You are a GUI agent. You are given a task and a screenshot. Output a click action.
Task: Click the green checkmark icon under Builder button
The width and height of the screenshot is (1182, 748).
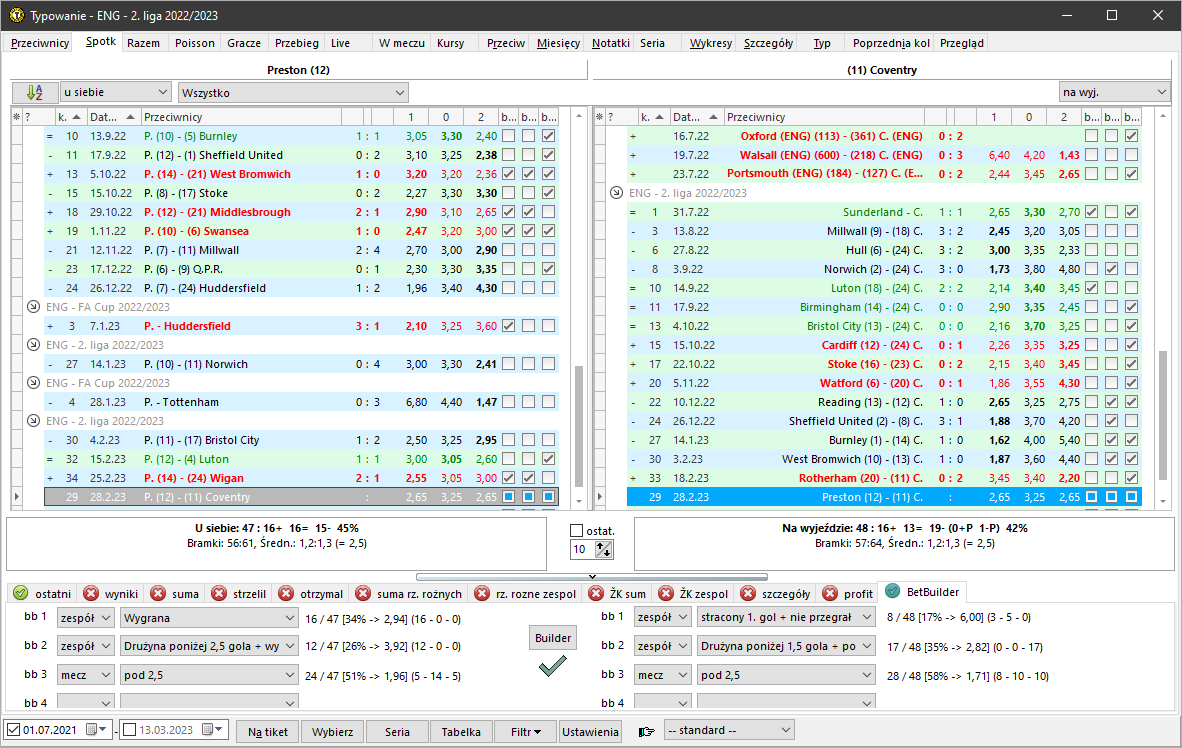551,665
